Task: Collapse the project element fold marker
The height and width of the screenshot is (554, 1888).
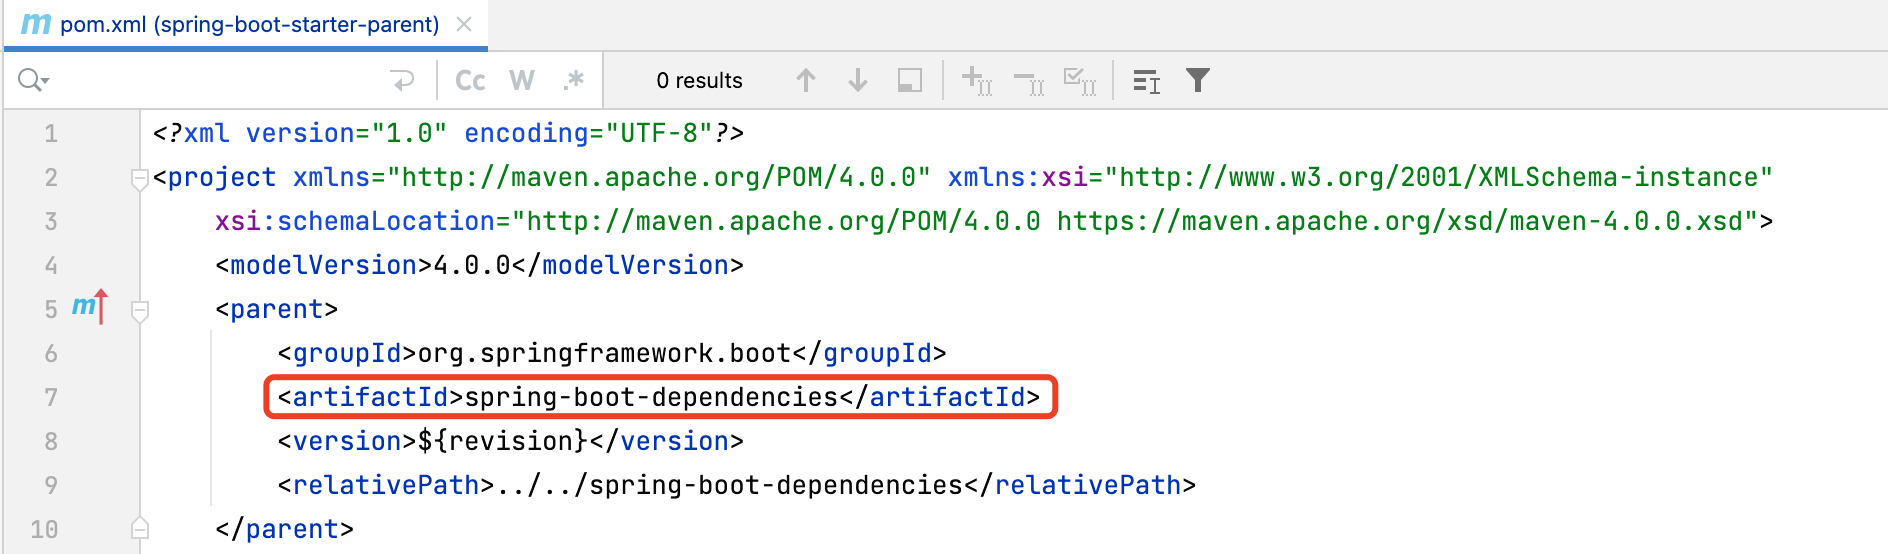Action: coord(140,179)
